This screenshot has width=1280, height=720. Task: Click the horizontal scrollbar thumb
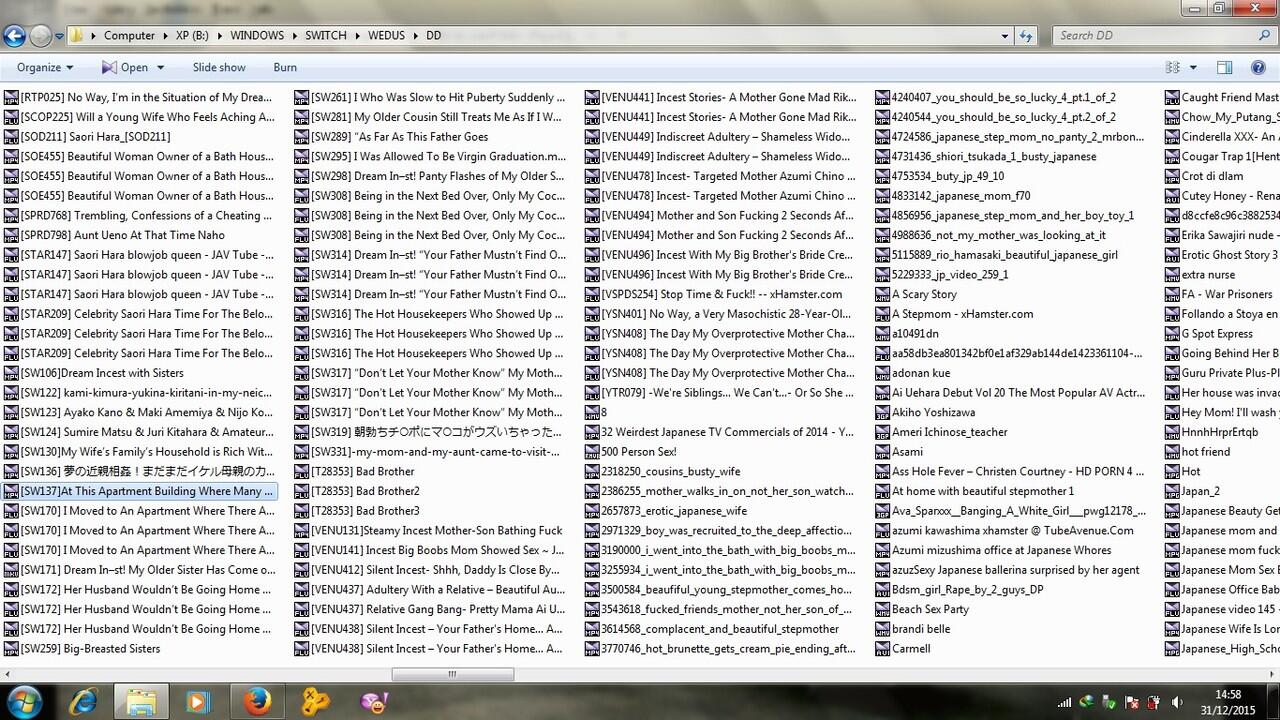(452, 675)
